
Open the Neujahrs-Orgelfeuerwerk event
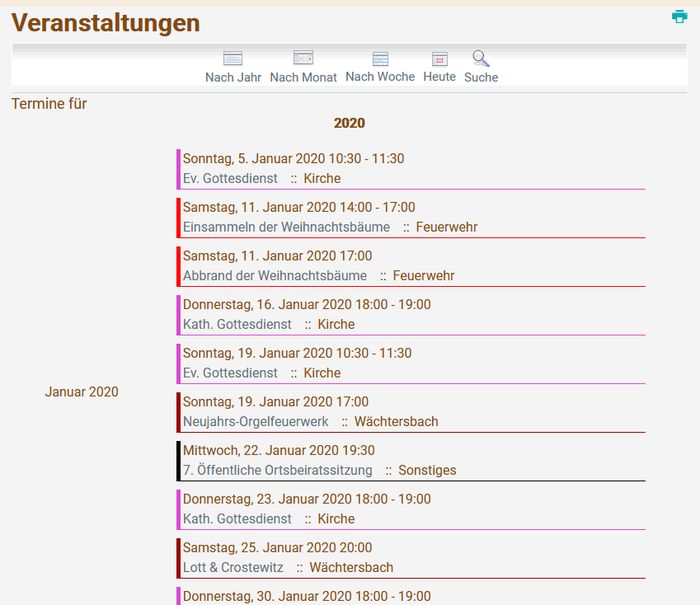255,422
